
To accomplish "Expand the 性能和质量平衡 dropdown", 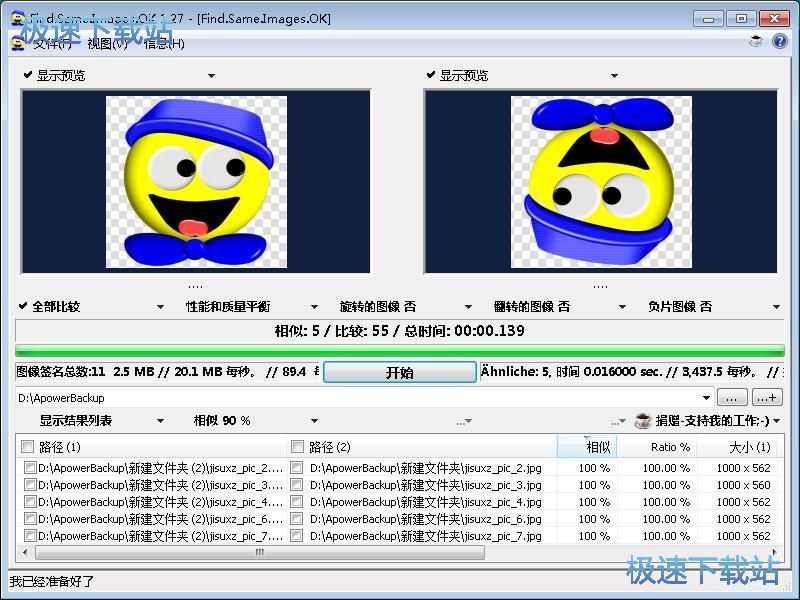I will click(250, 307).
